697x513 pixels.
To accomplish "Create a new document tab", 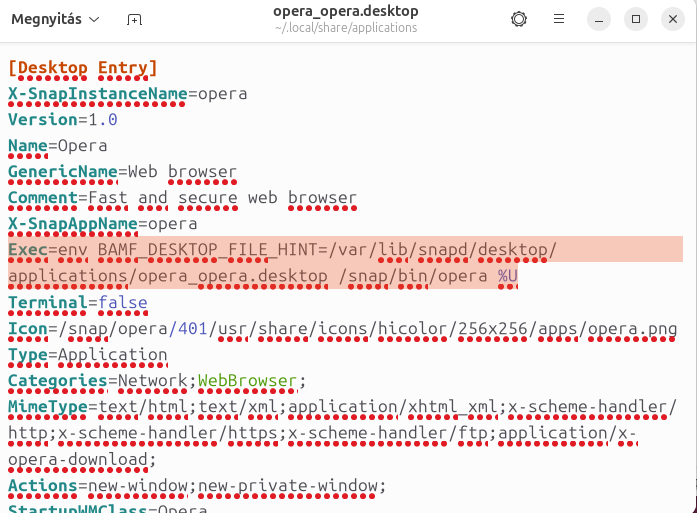I will coord(134,20).
